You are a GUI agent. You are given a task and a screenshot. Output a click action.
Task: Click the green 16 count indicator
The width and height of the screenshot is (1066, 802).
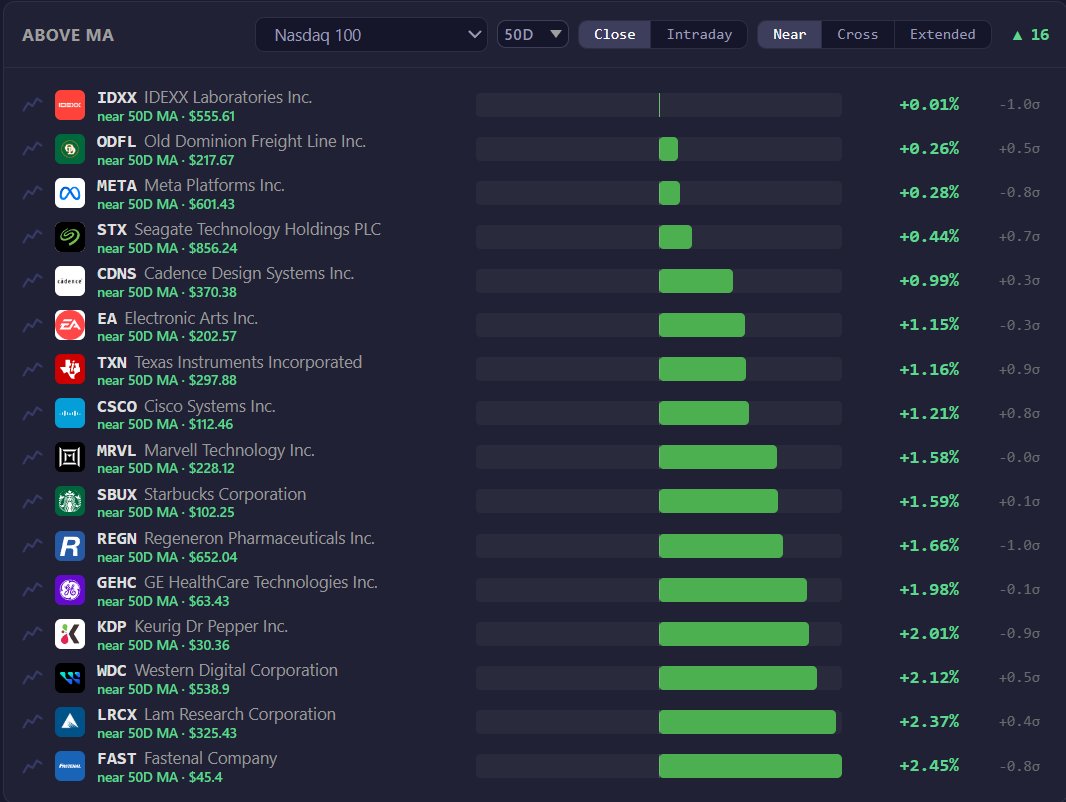(1031, 35)
